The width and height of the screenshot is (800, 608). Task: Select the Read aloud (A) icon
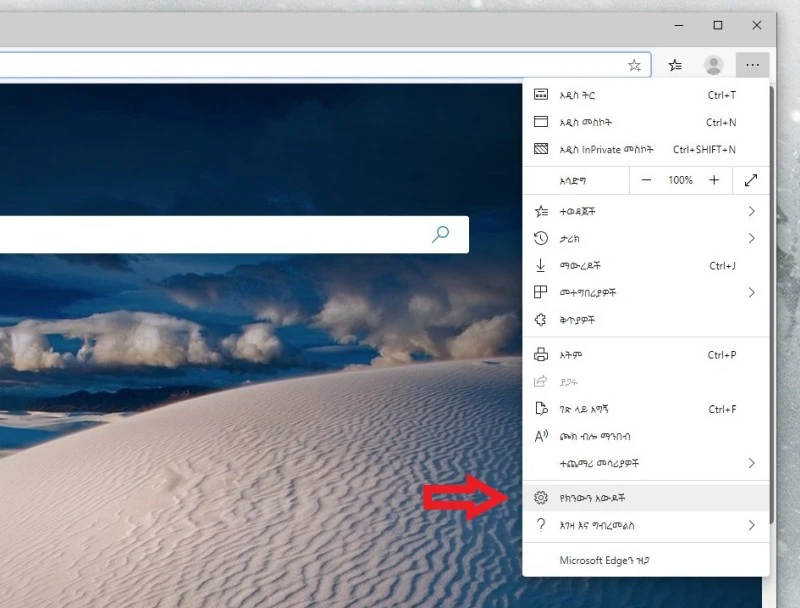coord(540,437)
